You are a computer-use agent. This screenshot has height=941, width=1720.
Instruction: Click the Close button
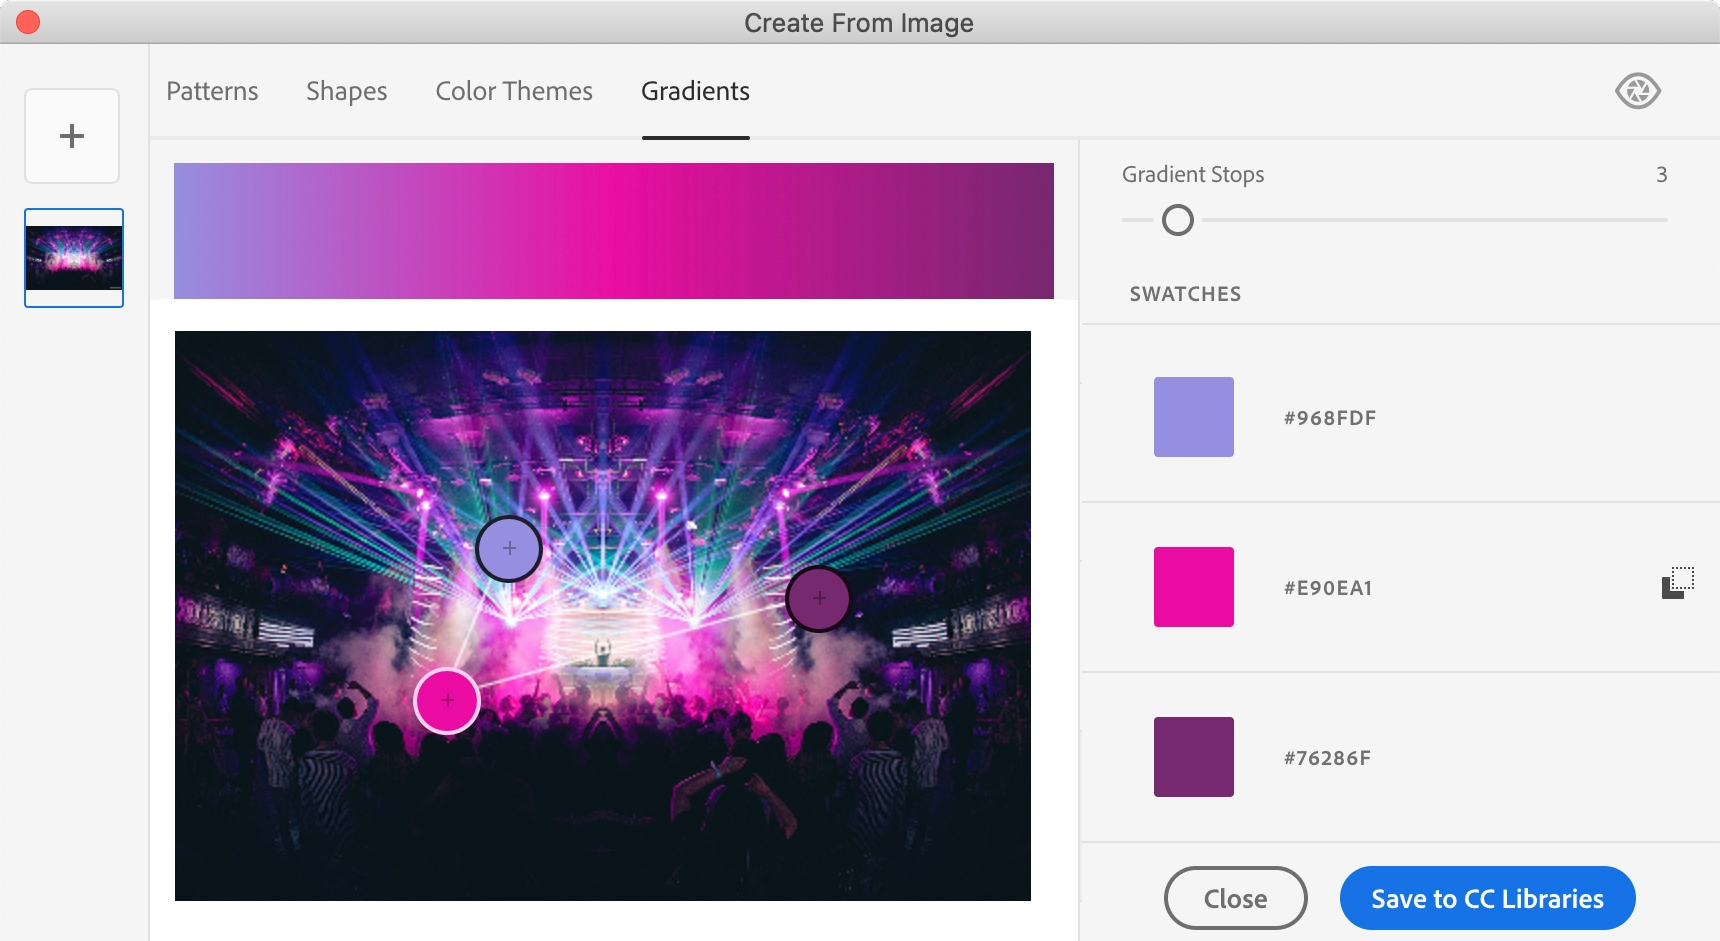click(1235, 898)
